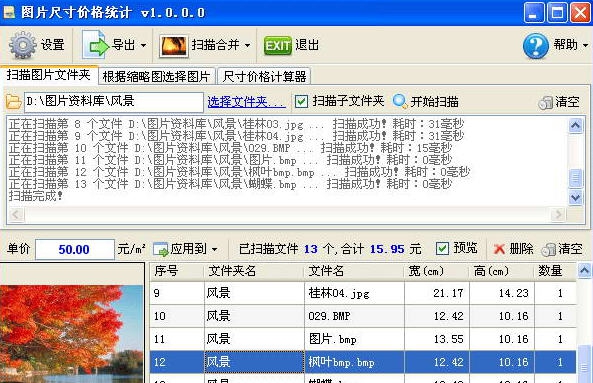The width and height of the screenshot is (593, 383).
Task: Click 风景 folder cell in row 10
Action: click(x=254, y=316)
